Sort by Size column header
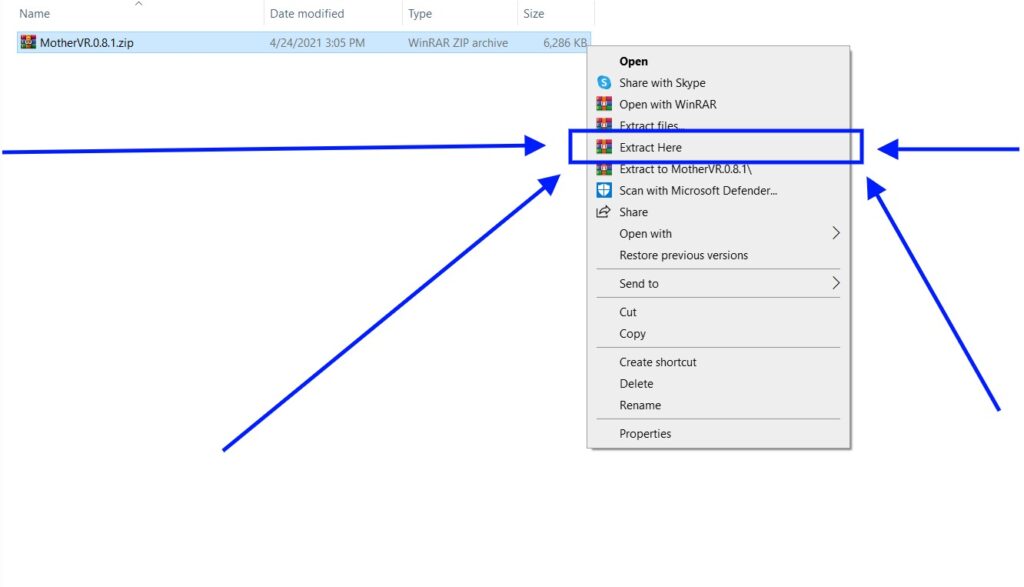Screen dimensions: 1024x587 coord(534,14)
